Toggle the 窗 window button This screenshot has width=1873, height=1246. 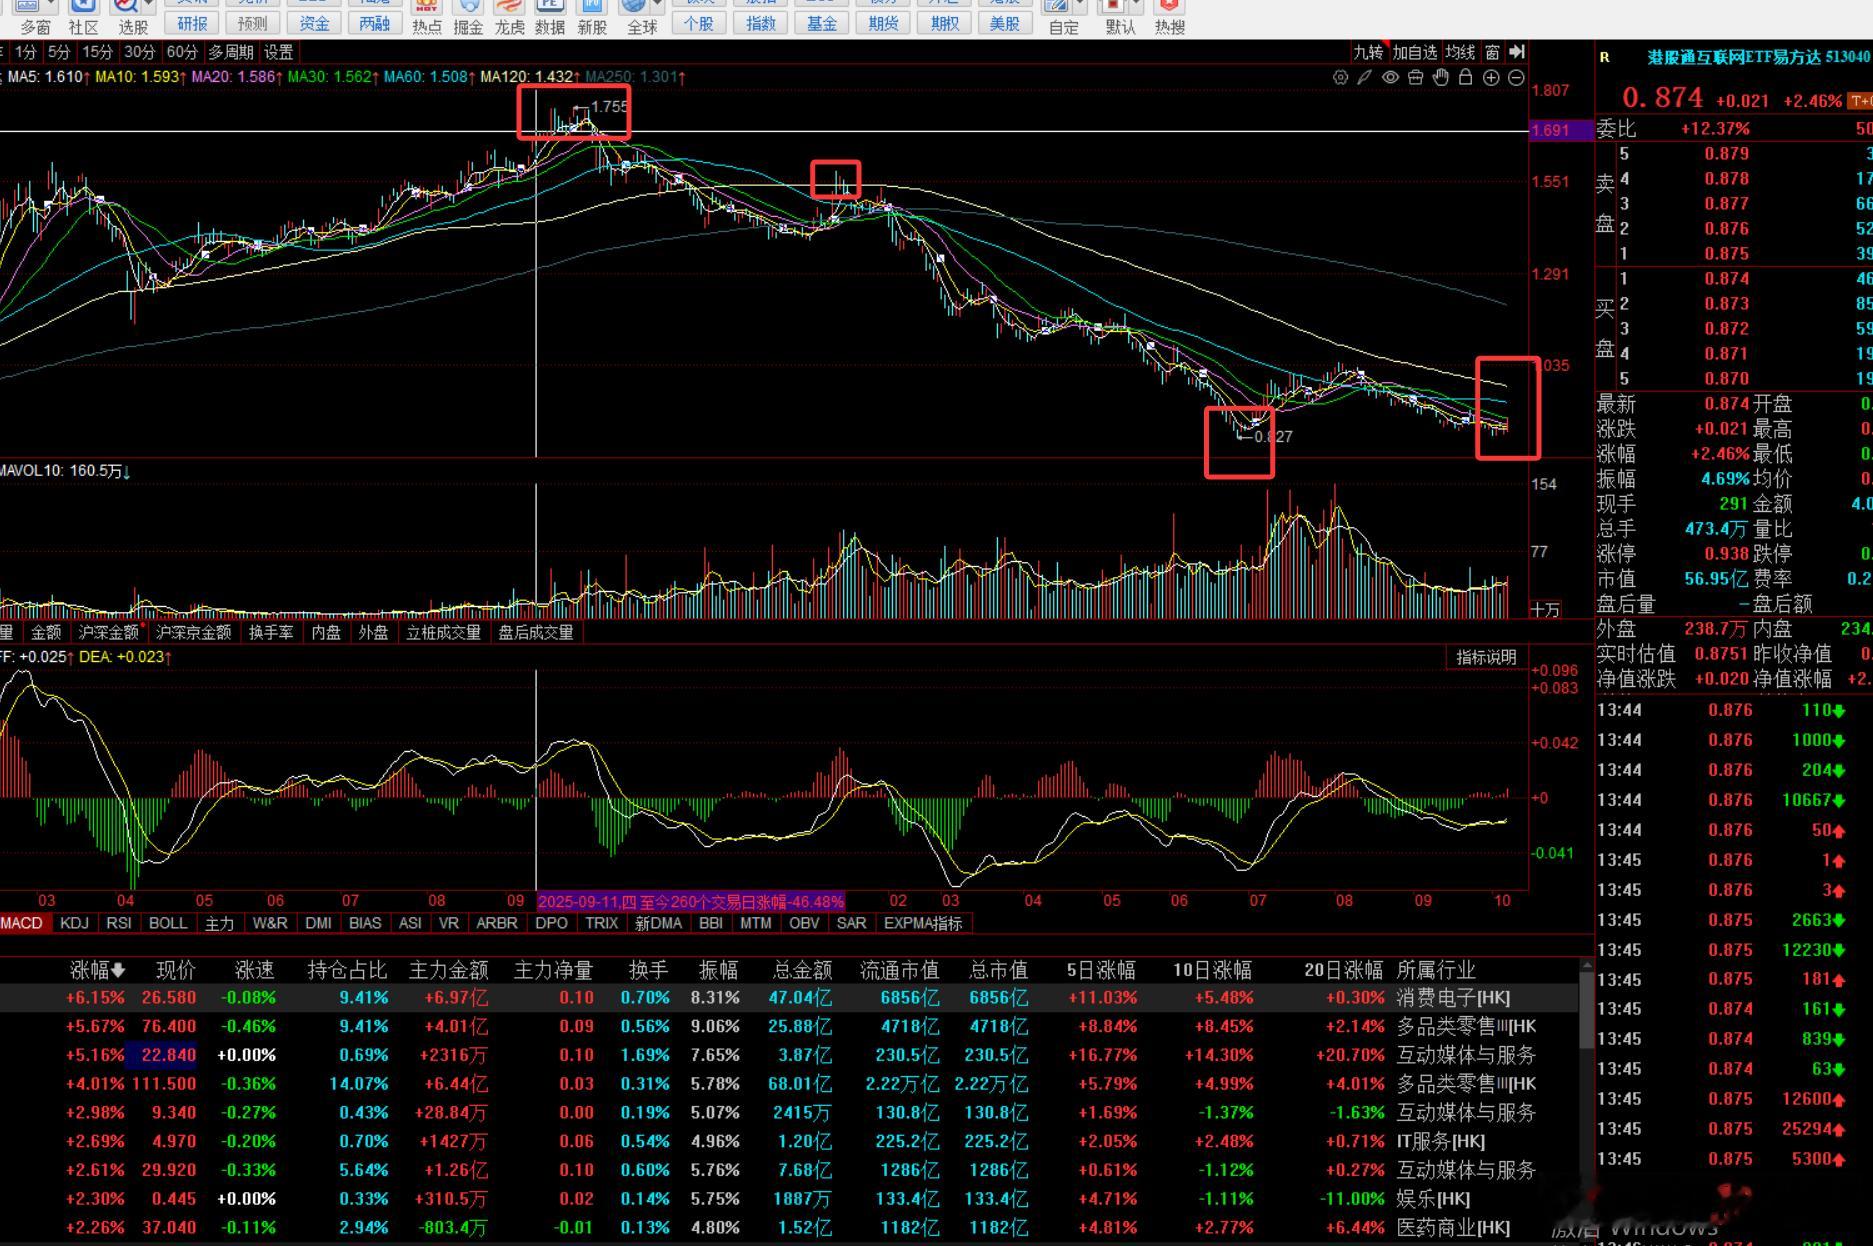[x=1492, y=52]
